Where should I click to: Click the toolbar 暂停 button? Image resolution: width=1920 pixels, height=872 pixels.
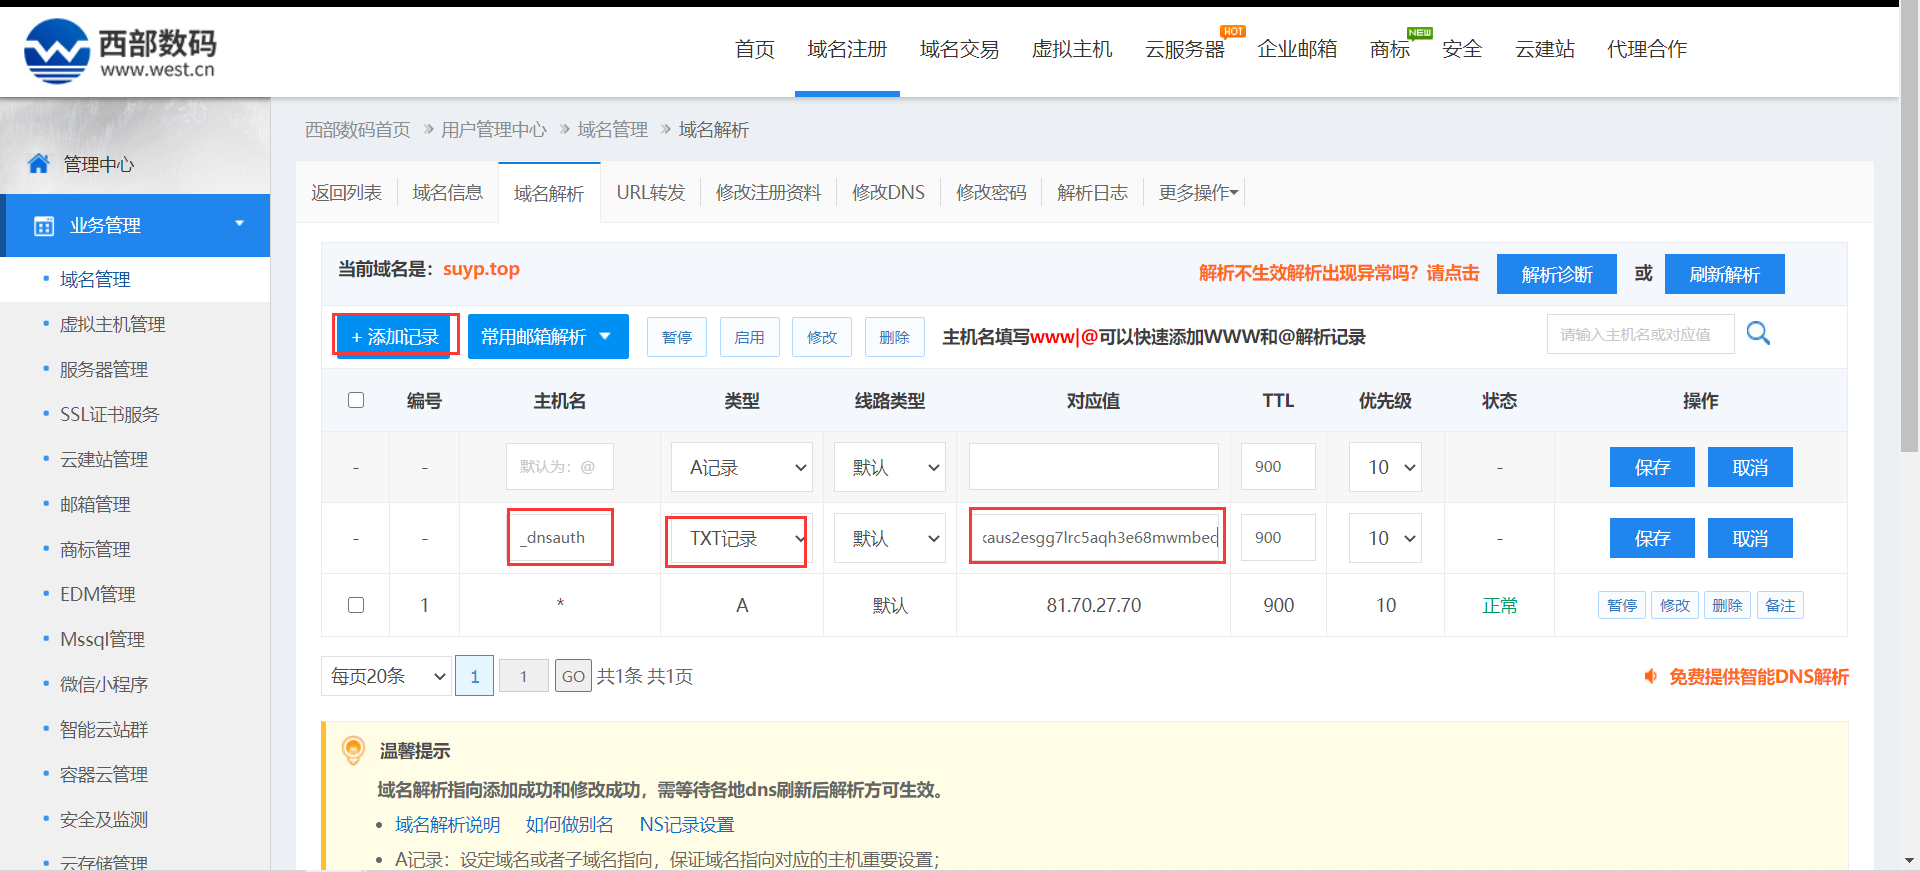(677, 337)
